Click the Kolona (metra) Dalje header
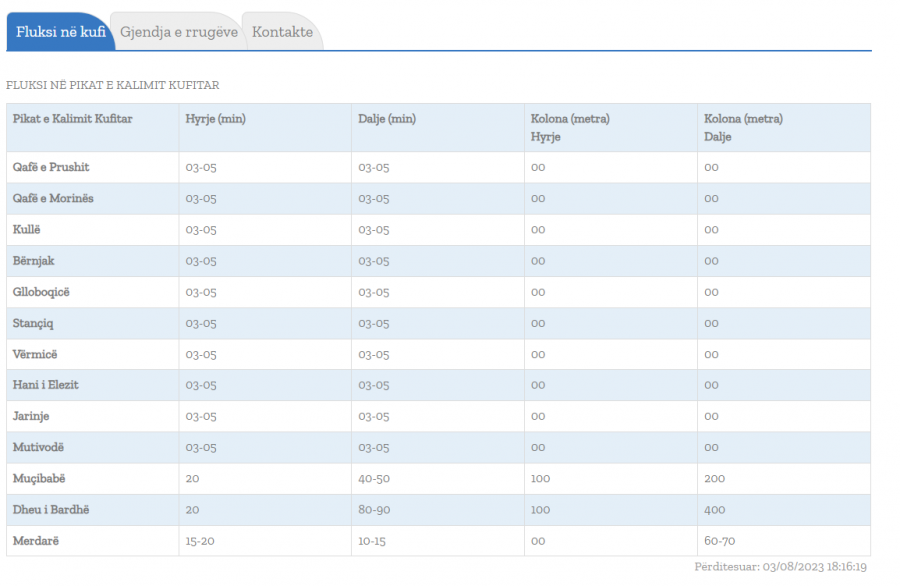Viewport: 900px width, 586px height. click(x=743, y=127)
